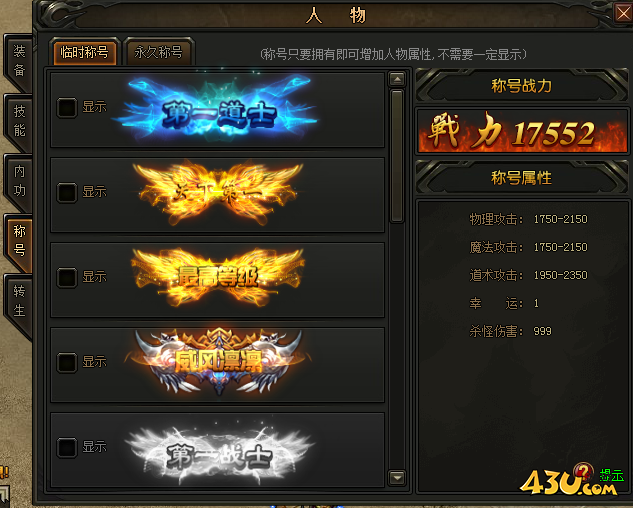The image size is (633, 508).
Task: Click the red question mark hint icon
Action: (x=583, y=471)
